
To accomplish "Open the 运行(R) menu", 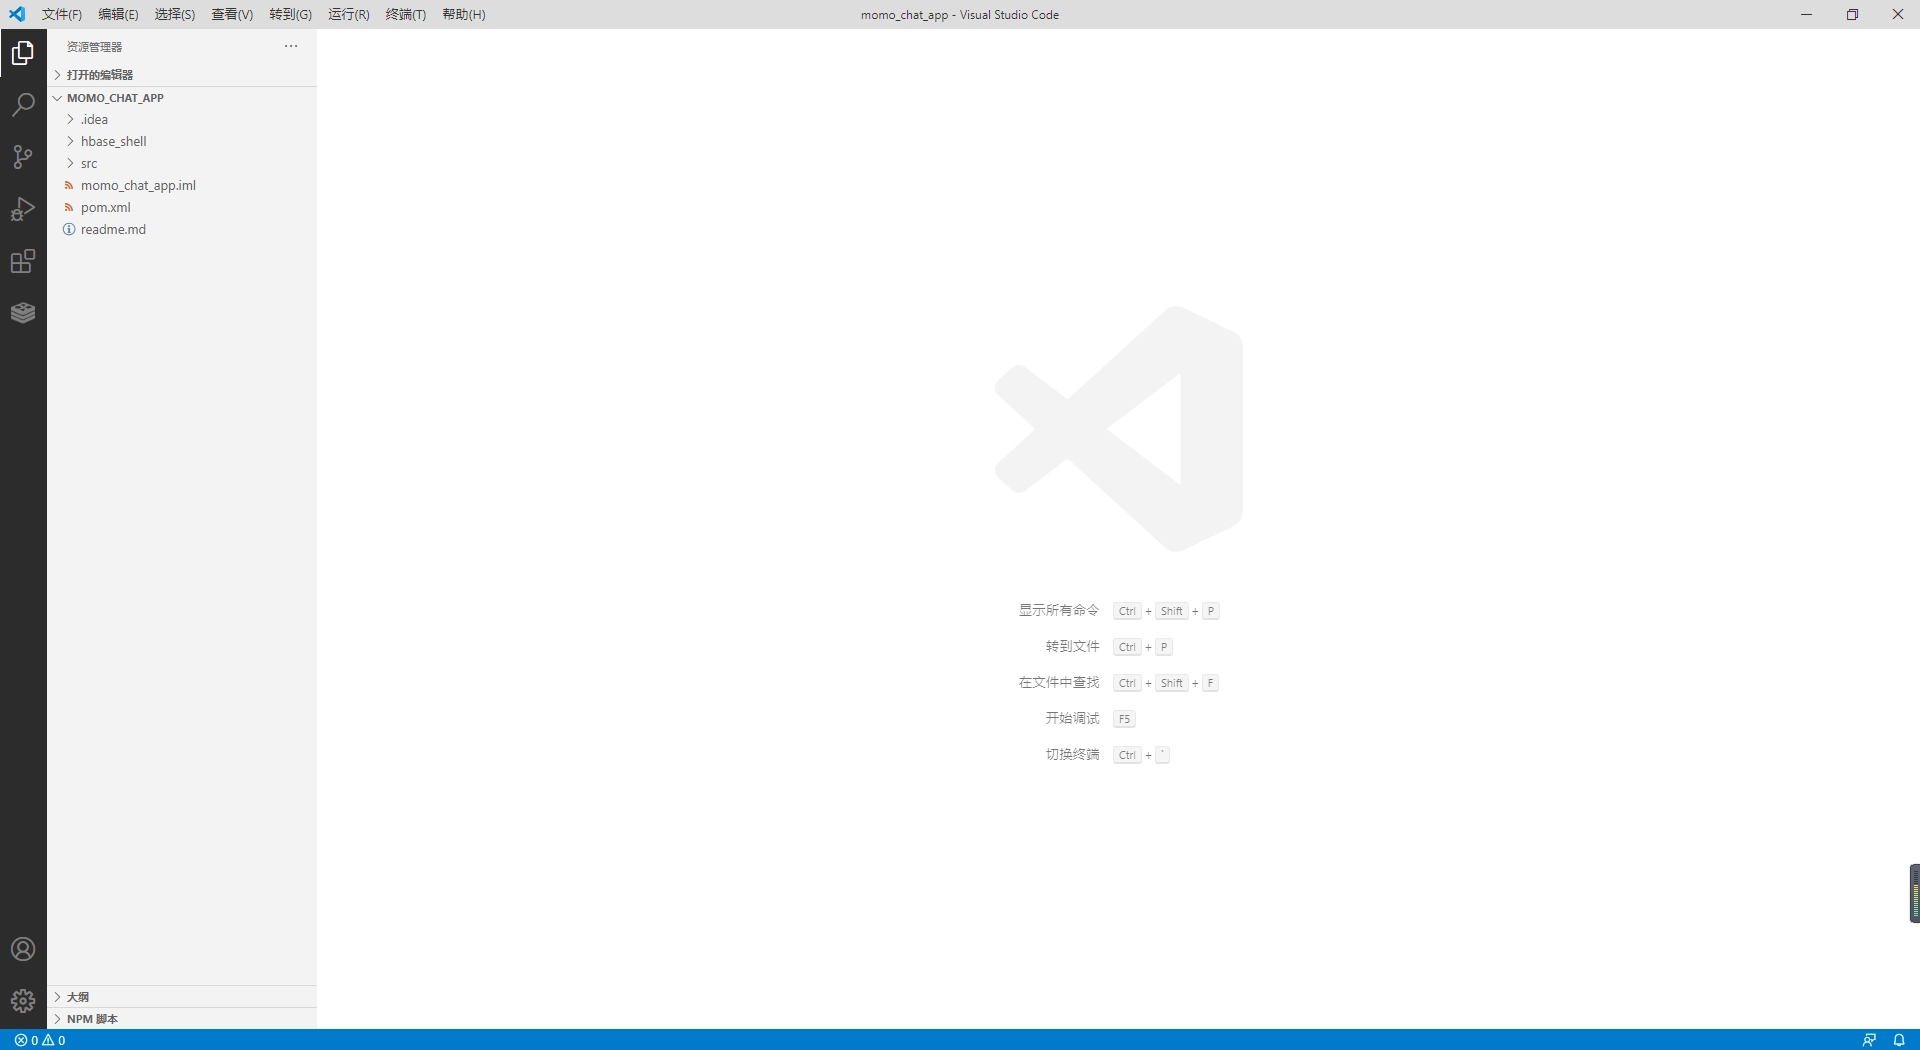I will tap(349, 14).
